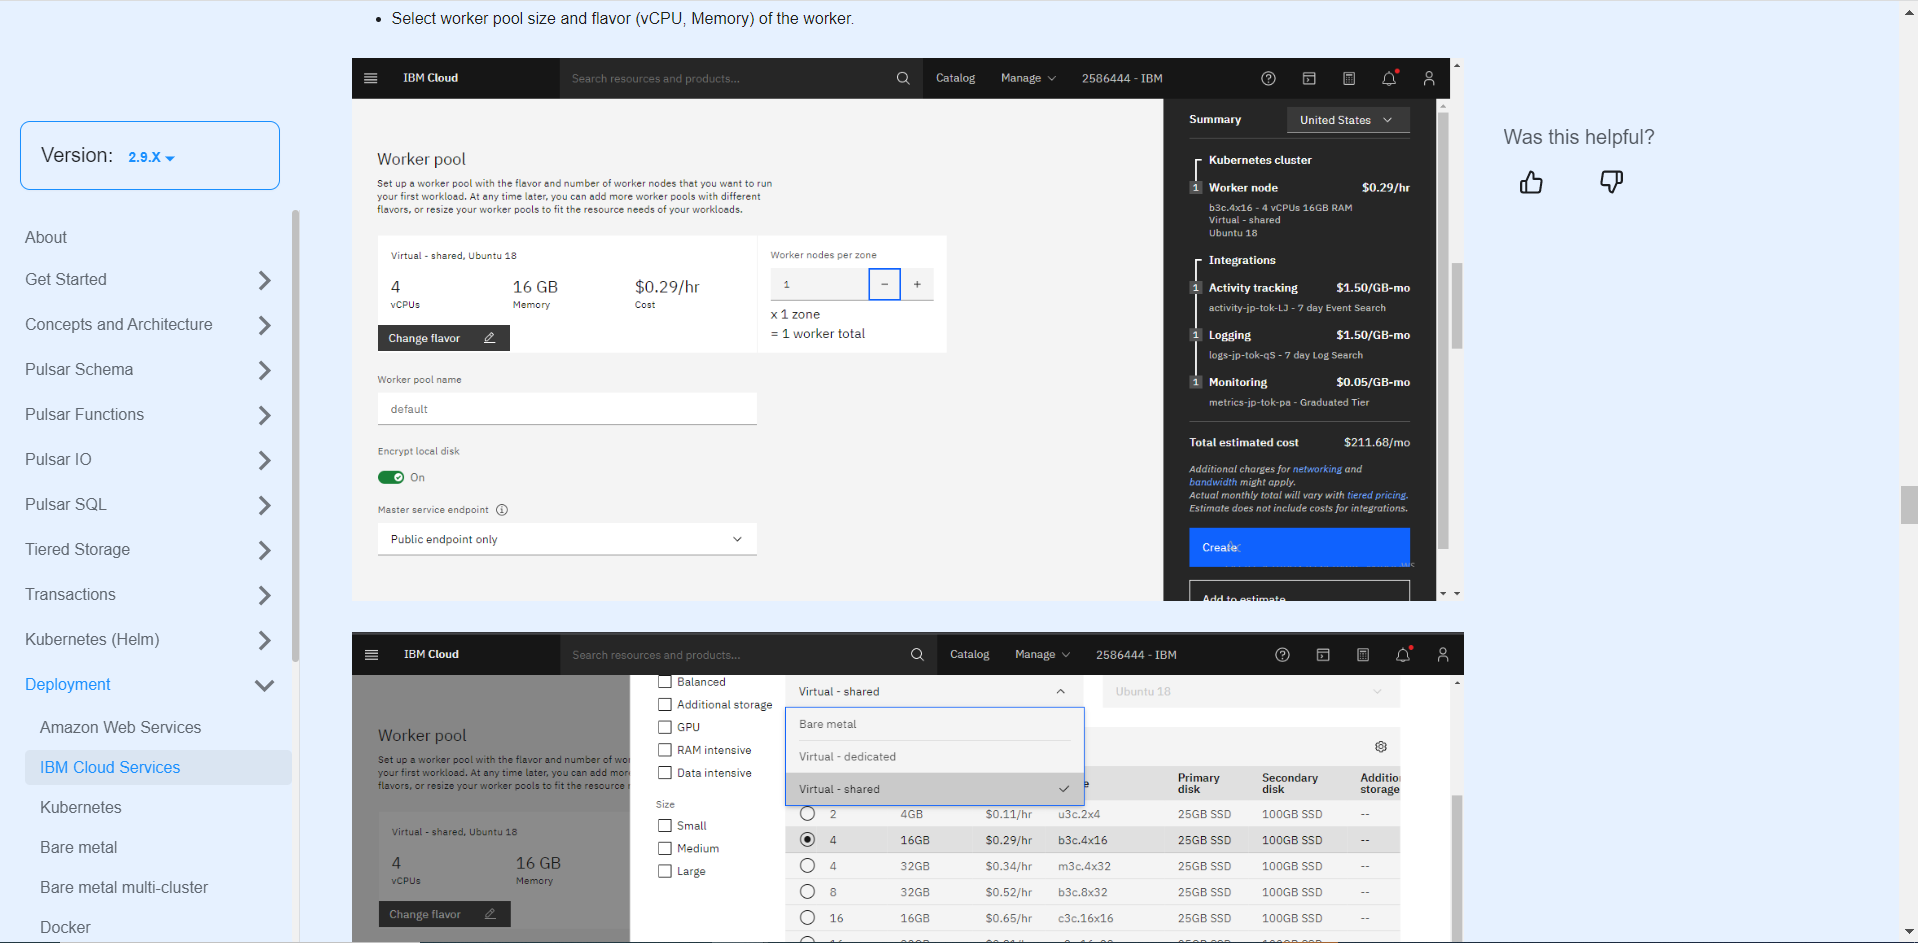The width and height of the screenshot is (1918, 943).
Task: Click the blue Create button
Action: (1299, 548)
